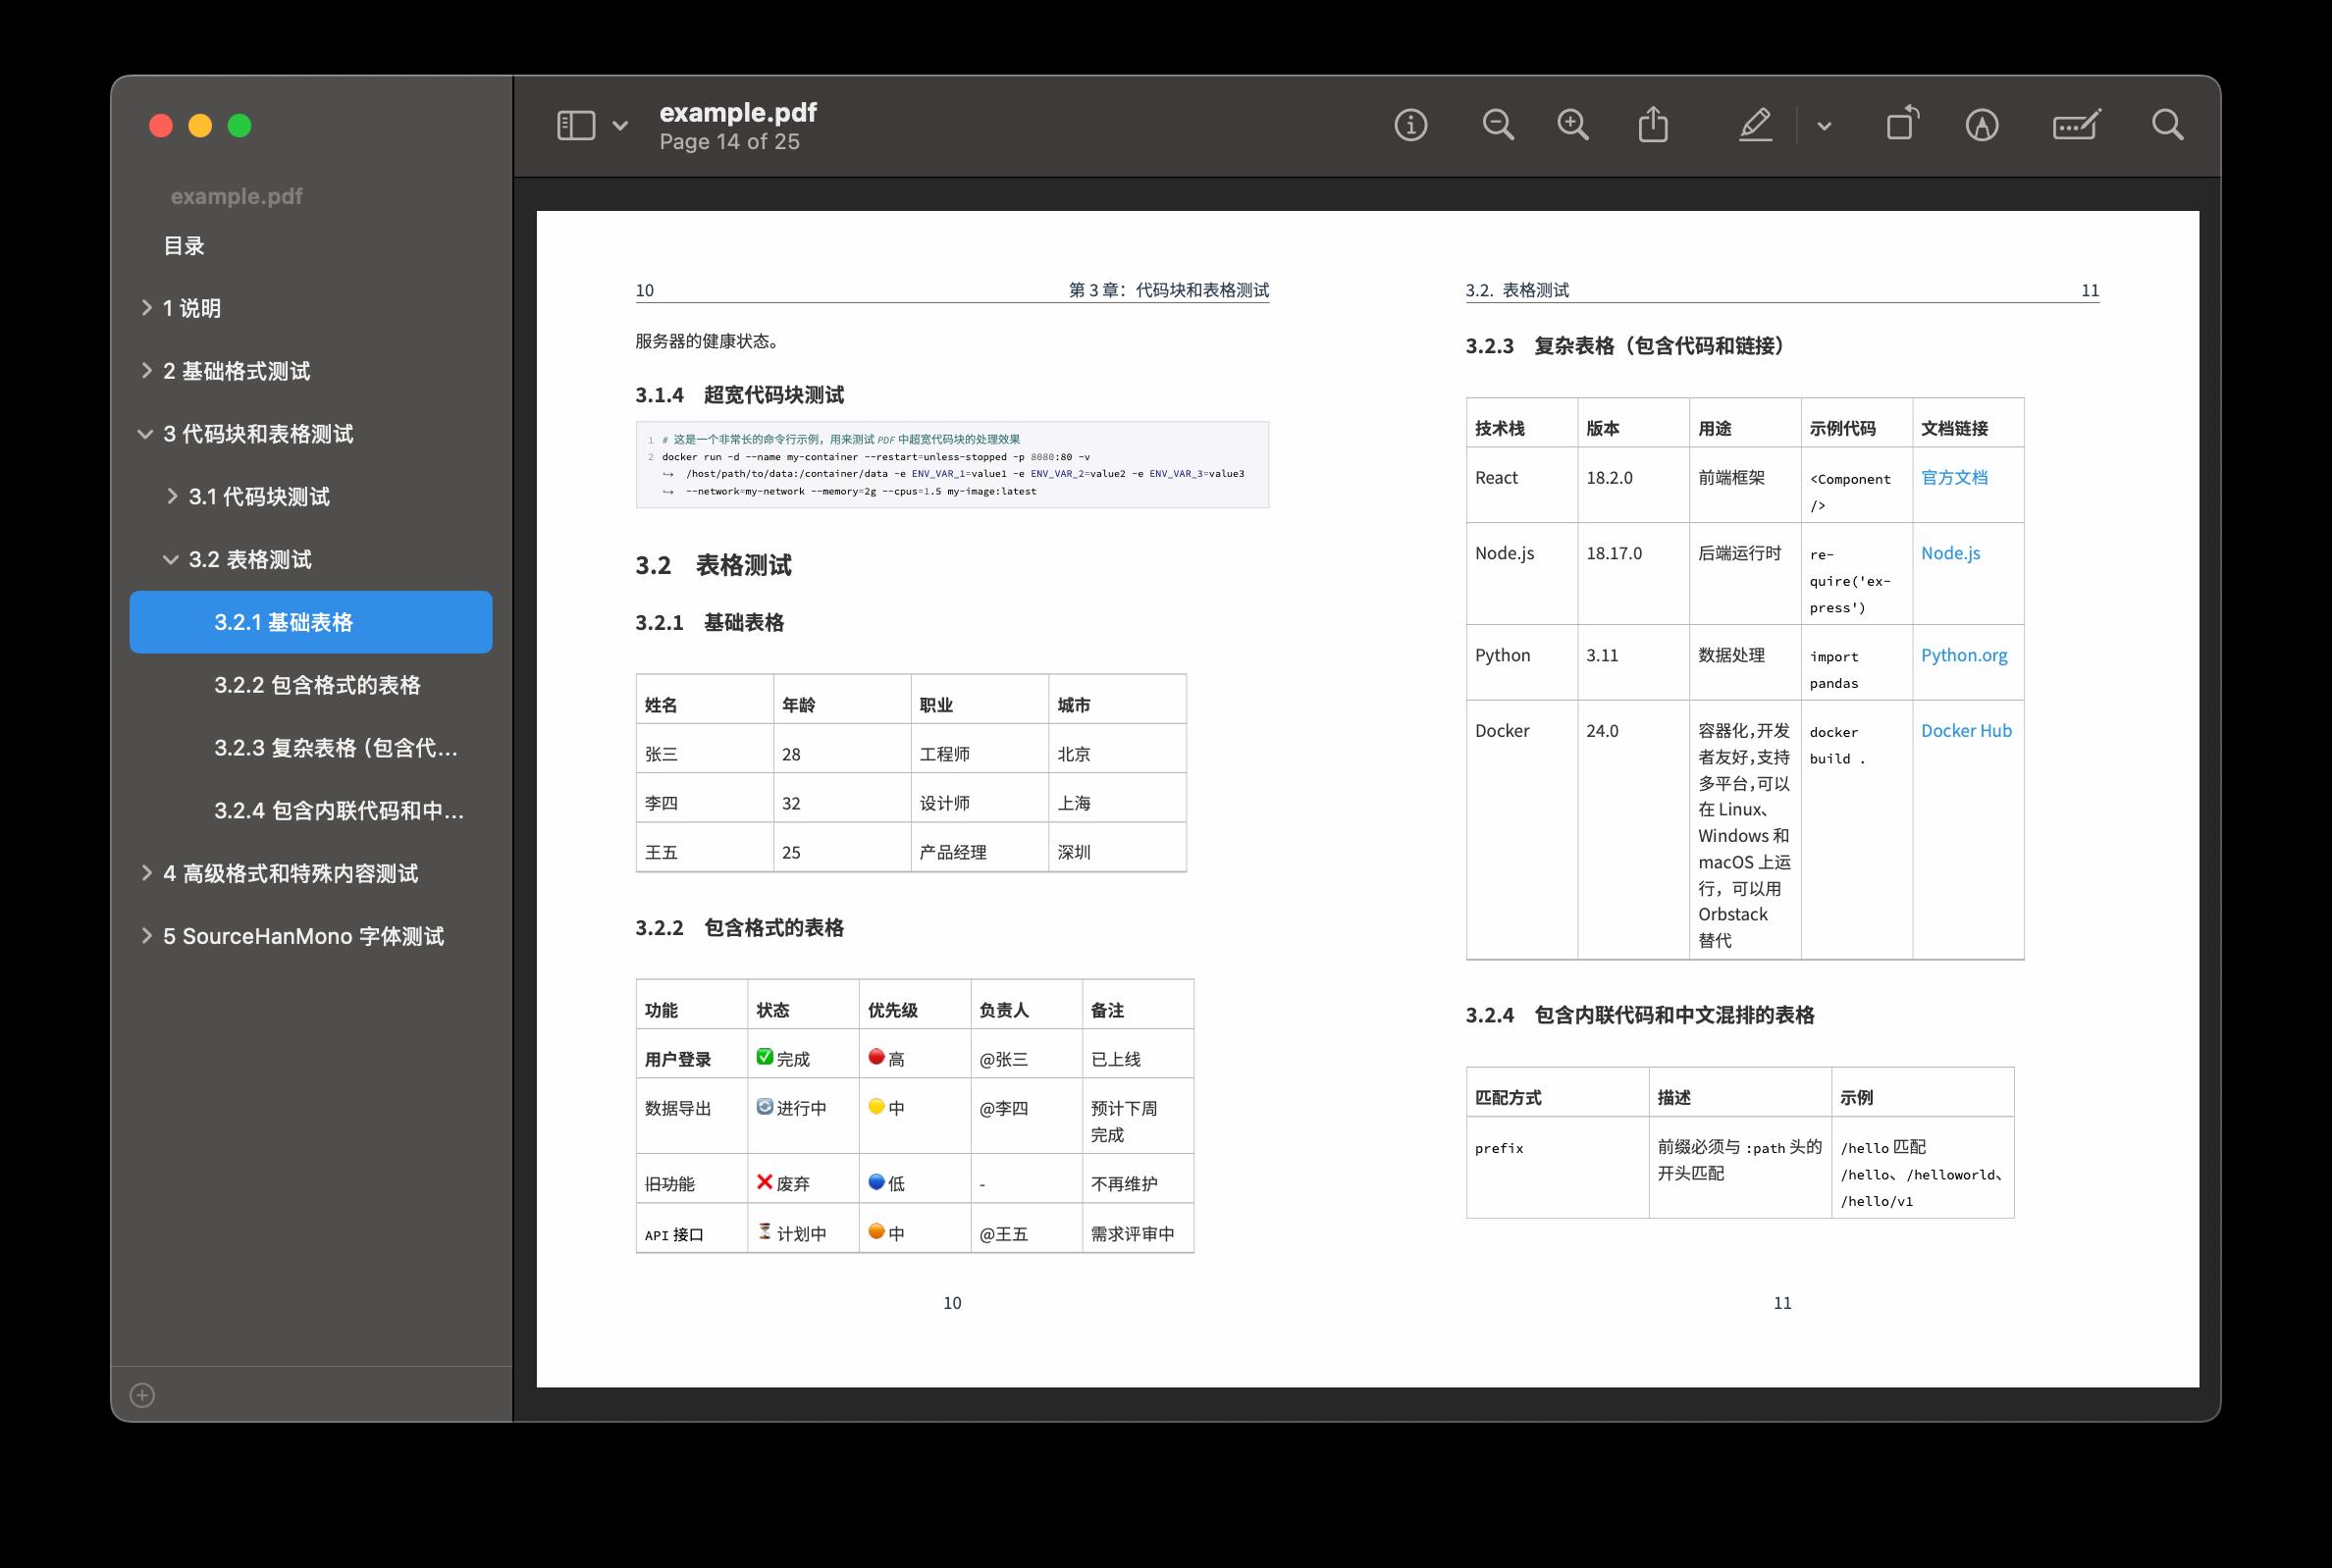The height and width of the screenshot is (1568, 2332).
Task: Click the docker run code block
Action: click(x=952, y=465)
